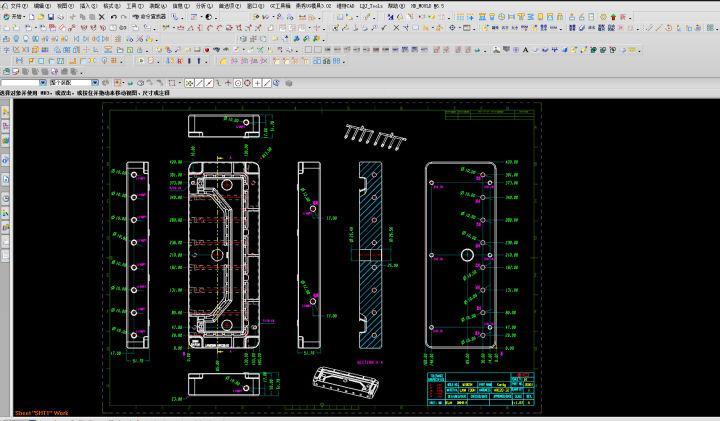The height and width of the screenshot is (421, 720).
Task: Select the 'A' text annotation tool
Action: [525, 49]
